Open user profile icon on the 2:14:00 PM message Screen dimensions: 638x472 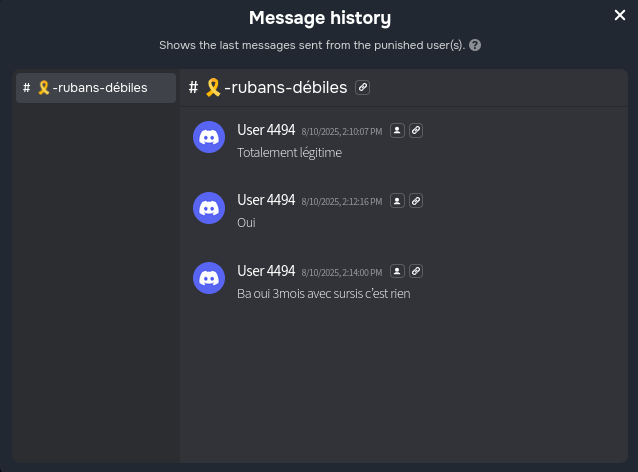(397, 271)
